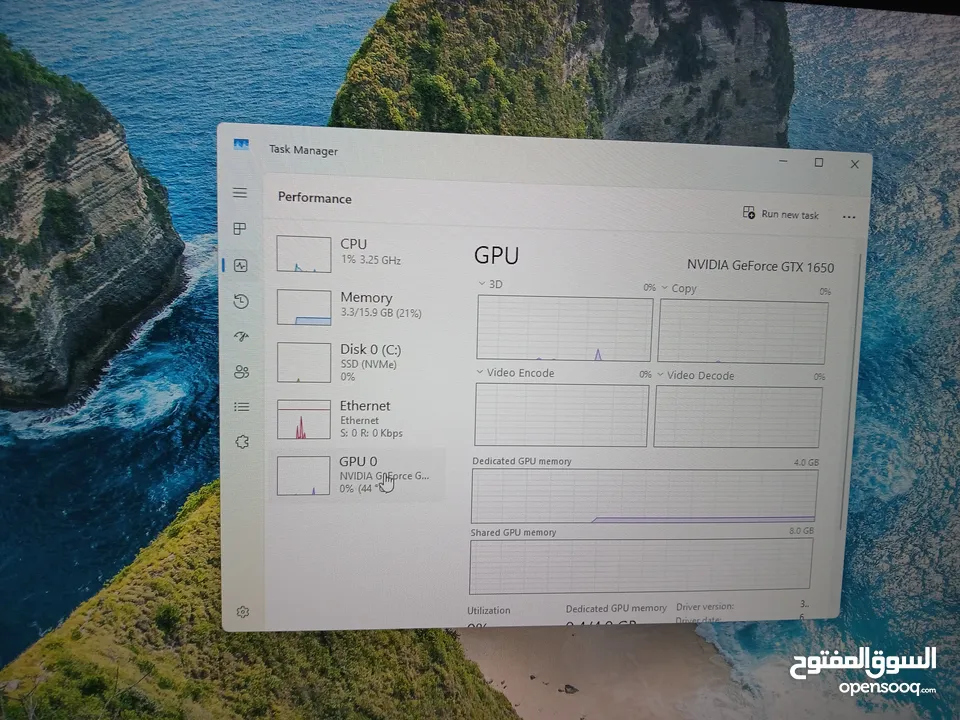Click the Dedicated GPU memory graph

point(644,496)
